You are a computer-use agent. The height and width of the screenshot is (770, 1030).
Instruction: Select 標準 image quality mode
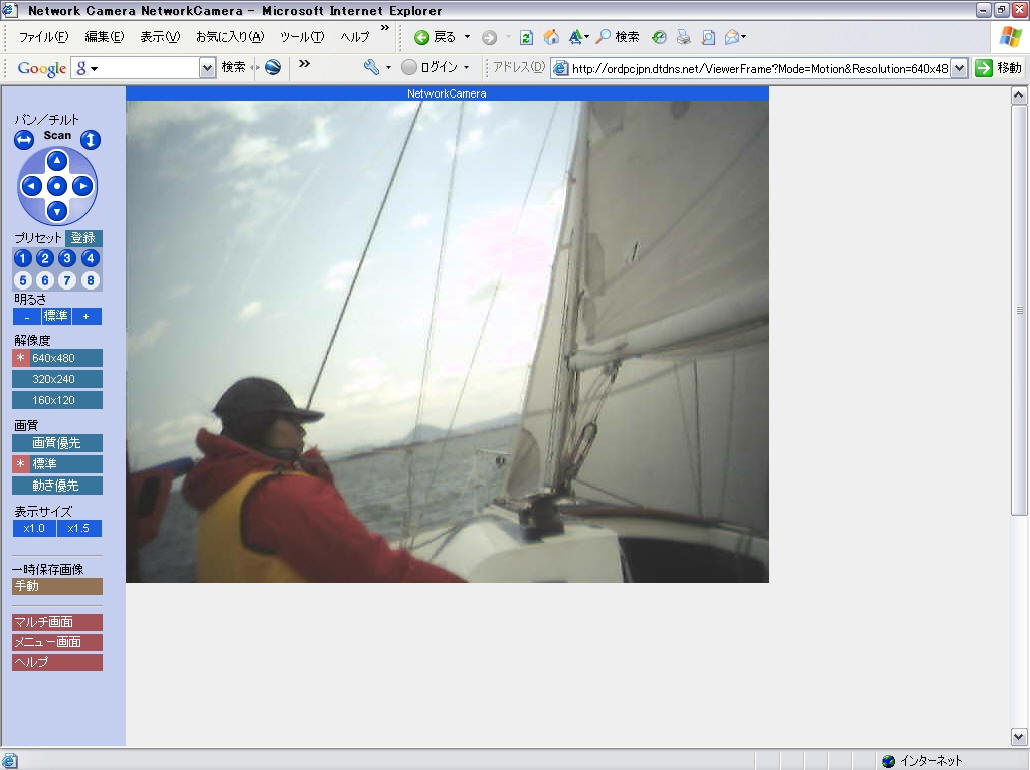pos(57,464)
